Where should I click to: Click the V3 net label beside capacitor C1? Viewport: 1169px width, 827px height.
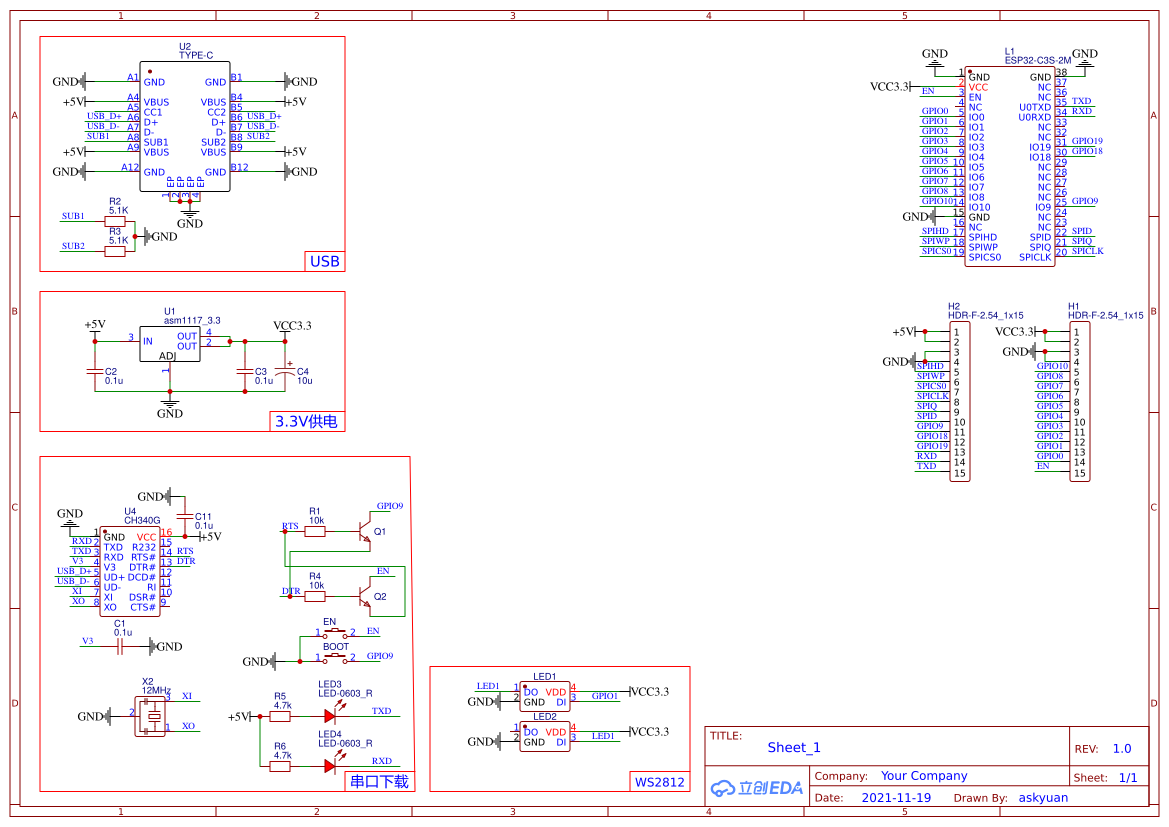click(x=88, y=641)
